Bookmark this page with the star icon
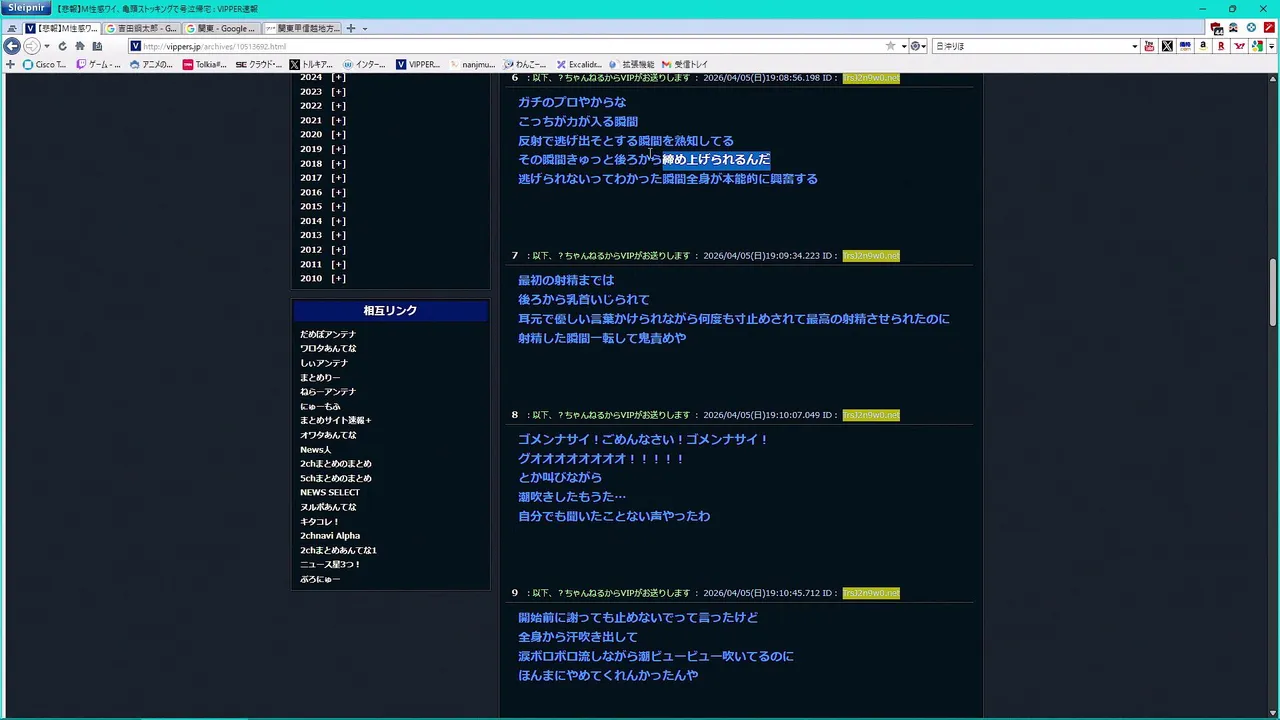The width and height of the screenshot is (1280, 720). 890,46
